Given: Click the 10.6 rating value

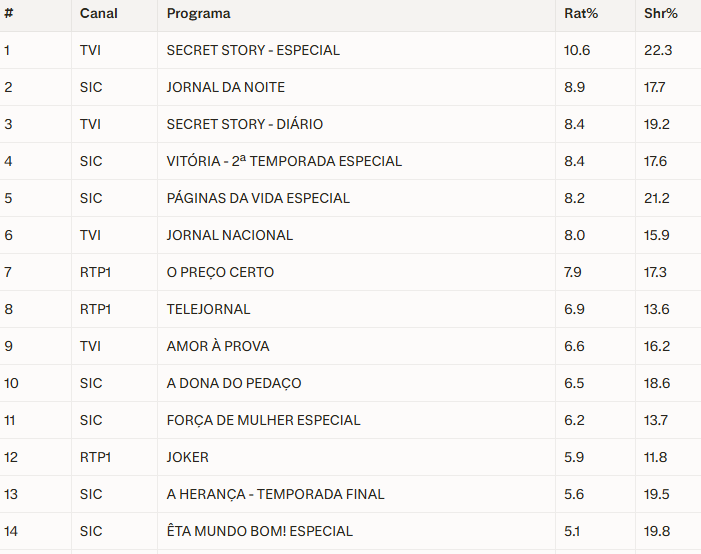Looking at the screenshot, I should (577, 50).
